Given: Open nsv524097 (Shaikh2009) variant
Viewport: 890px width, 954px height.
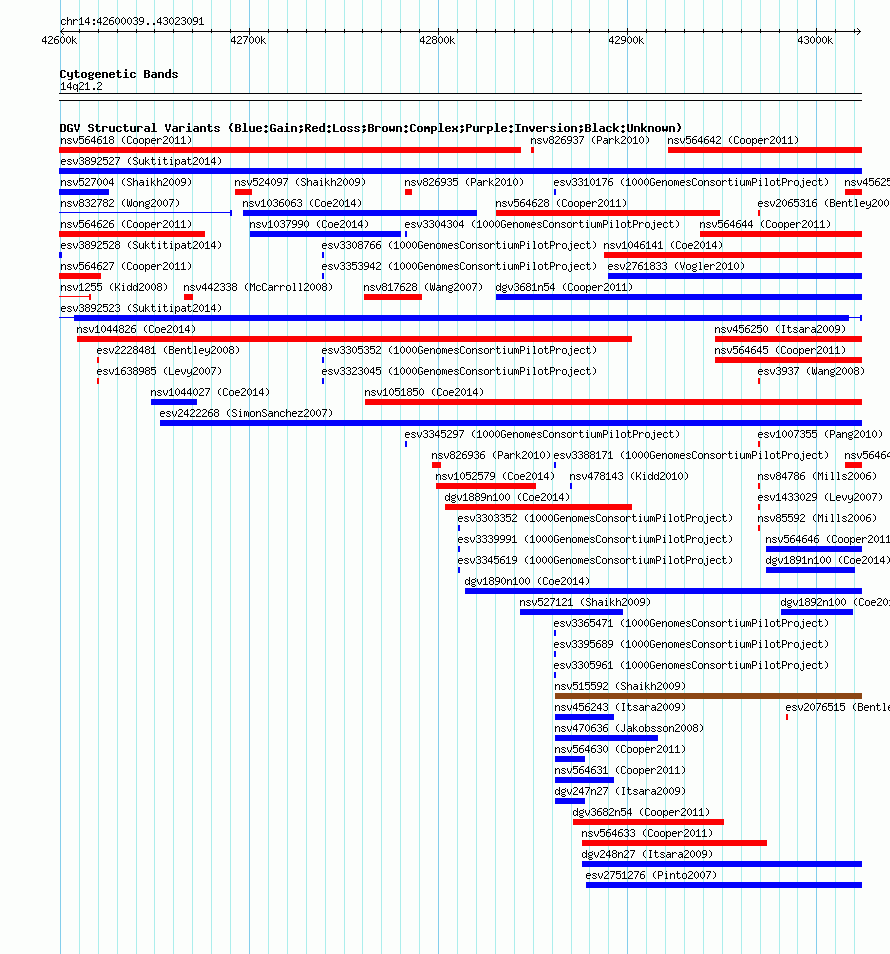Looking at the screenshot, I should pos(300,183).
